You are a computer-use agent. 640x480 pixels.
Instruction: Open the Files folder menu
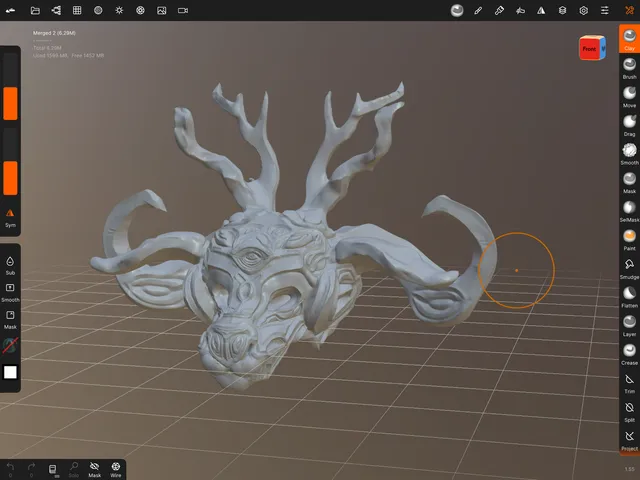pos(35,11)
